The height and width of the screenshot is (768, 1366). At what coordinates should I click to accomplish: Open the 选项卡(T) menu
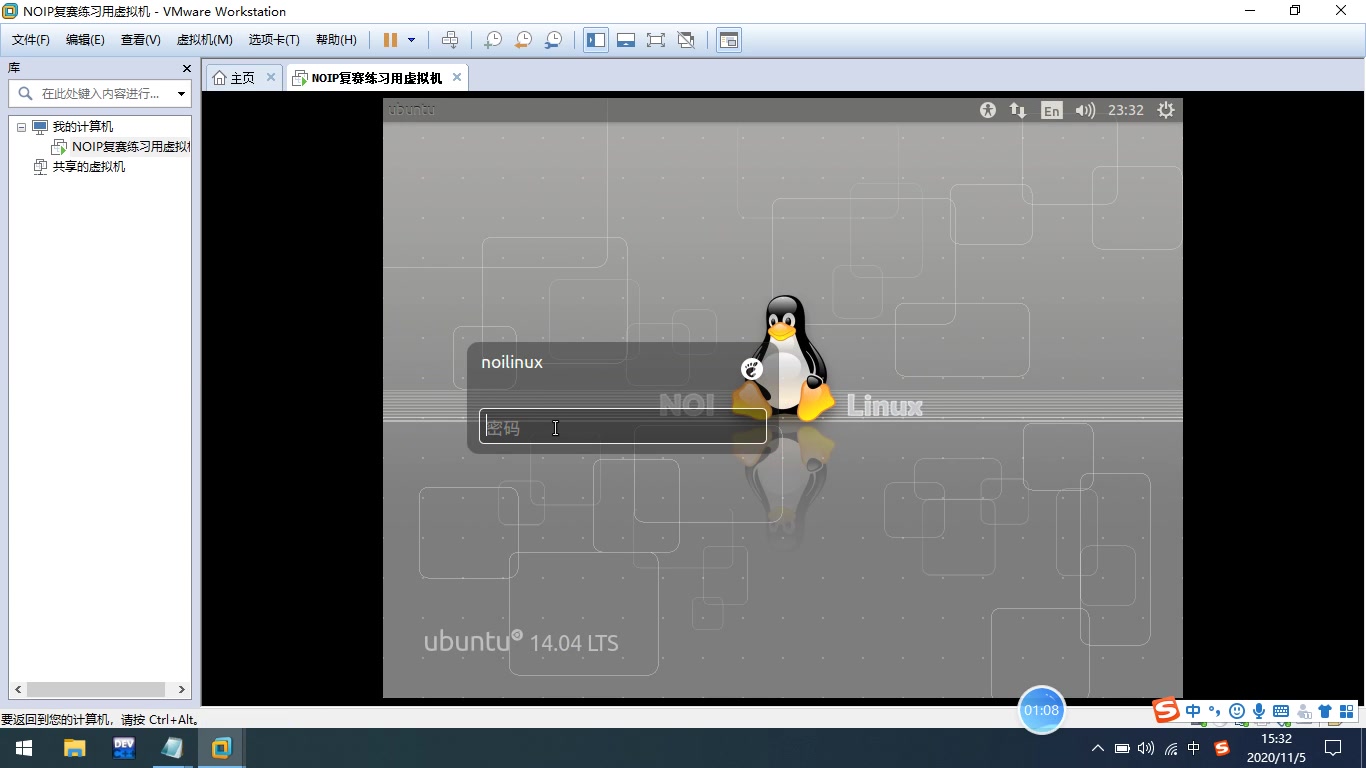[x=274, y=40]
